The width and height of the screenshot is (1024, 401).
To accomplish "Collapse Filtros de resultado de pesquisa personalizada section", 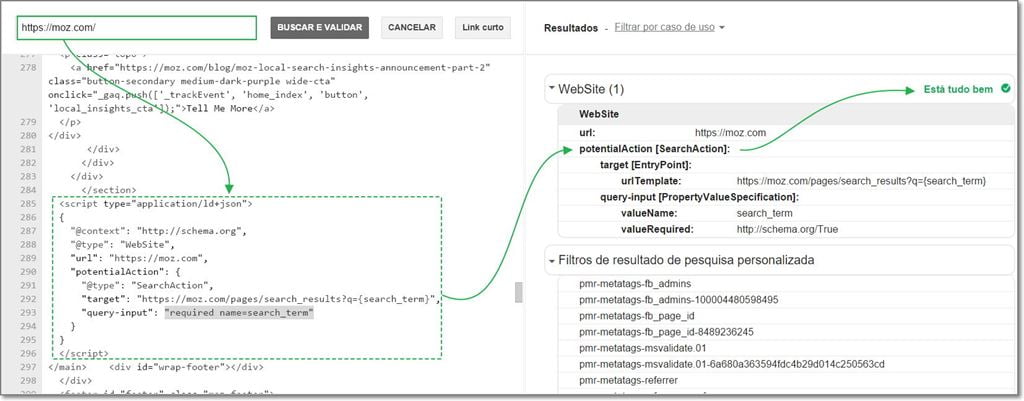I will point(552,260).
